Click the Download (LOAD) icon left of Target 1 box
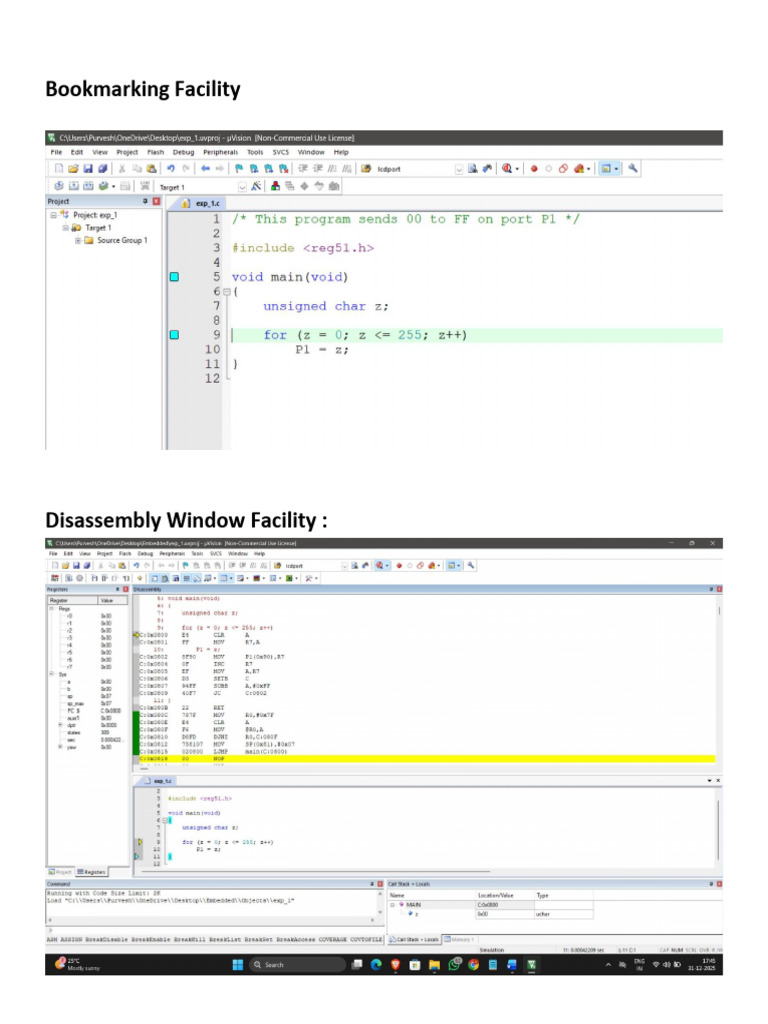 (145, 186)
